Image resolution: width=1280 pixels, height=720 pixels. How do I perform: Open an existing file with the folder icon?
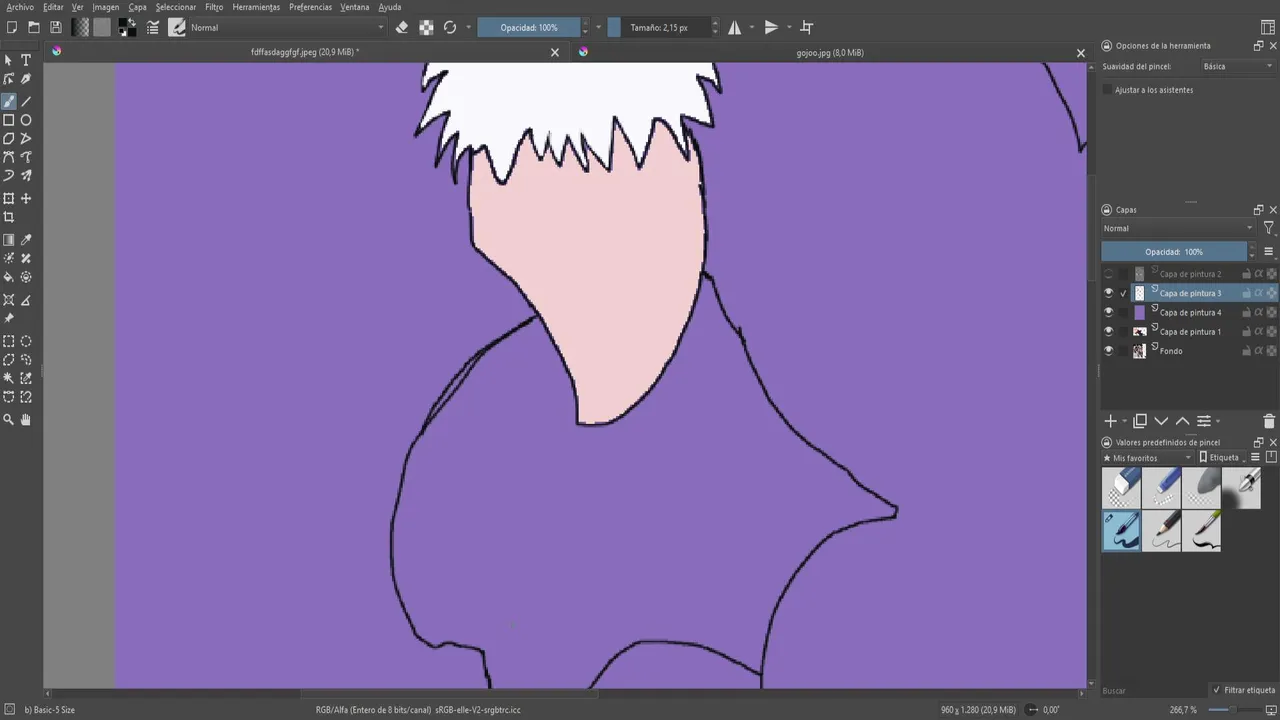(34, 28)
